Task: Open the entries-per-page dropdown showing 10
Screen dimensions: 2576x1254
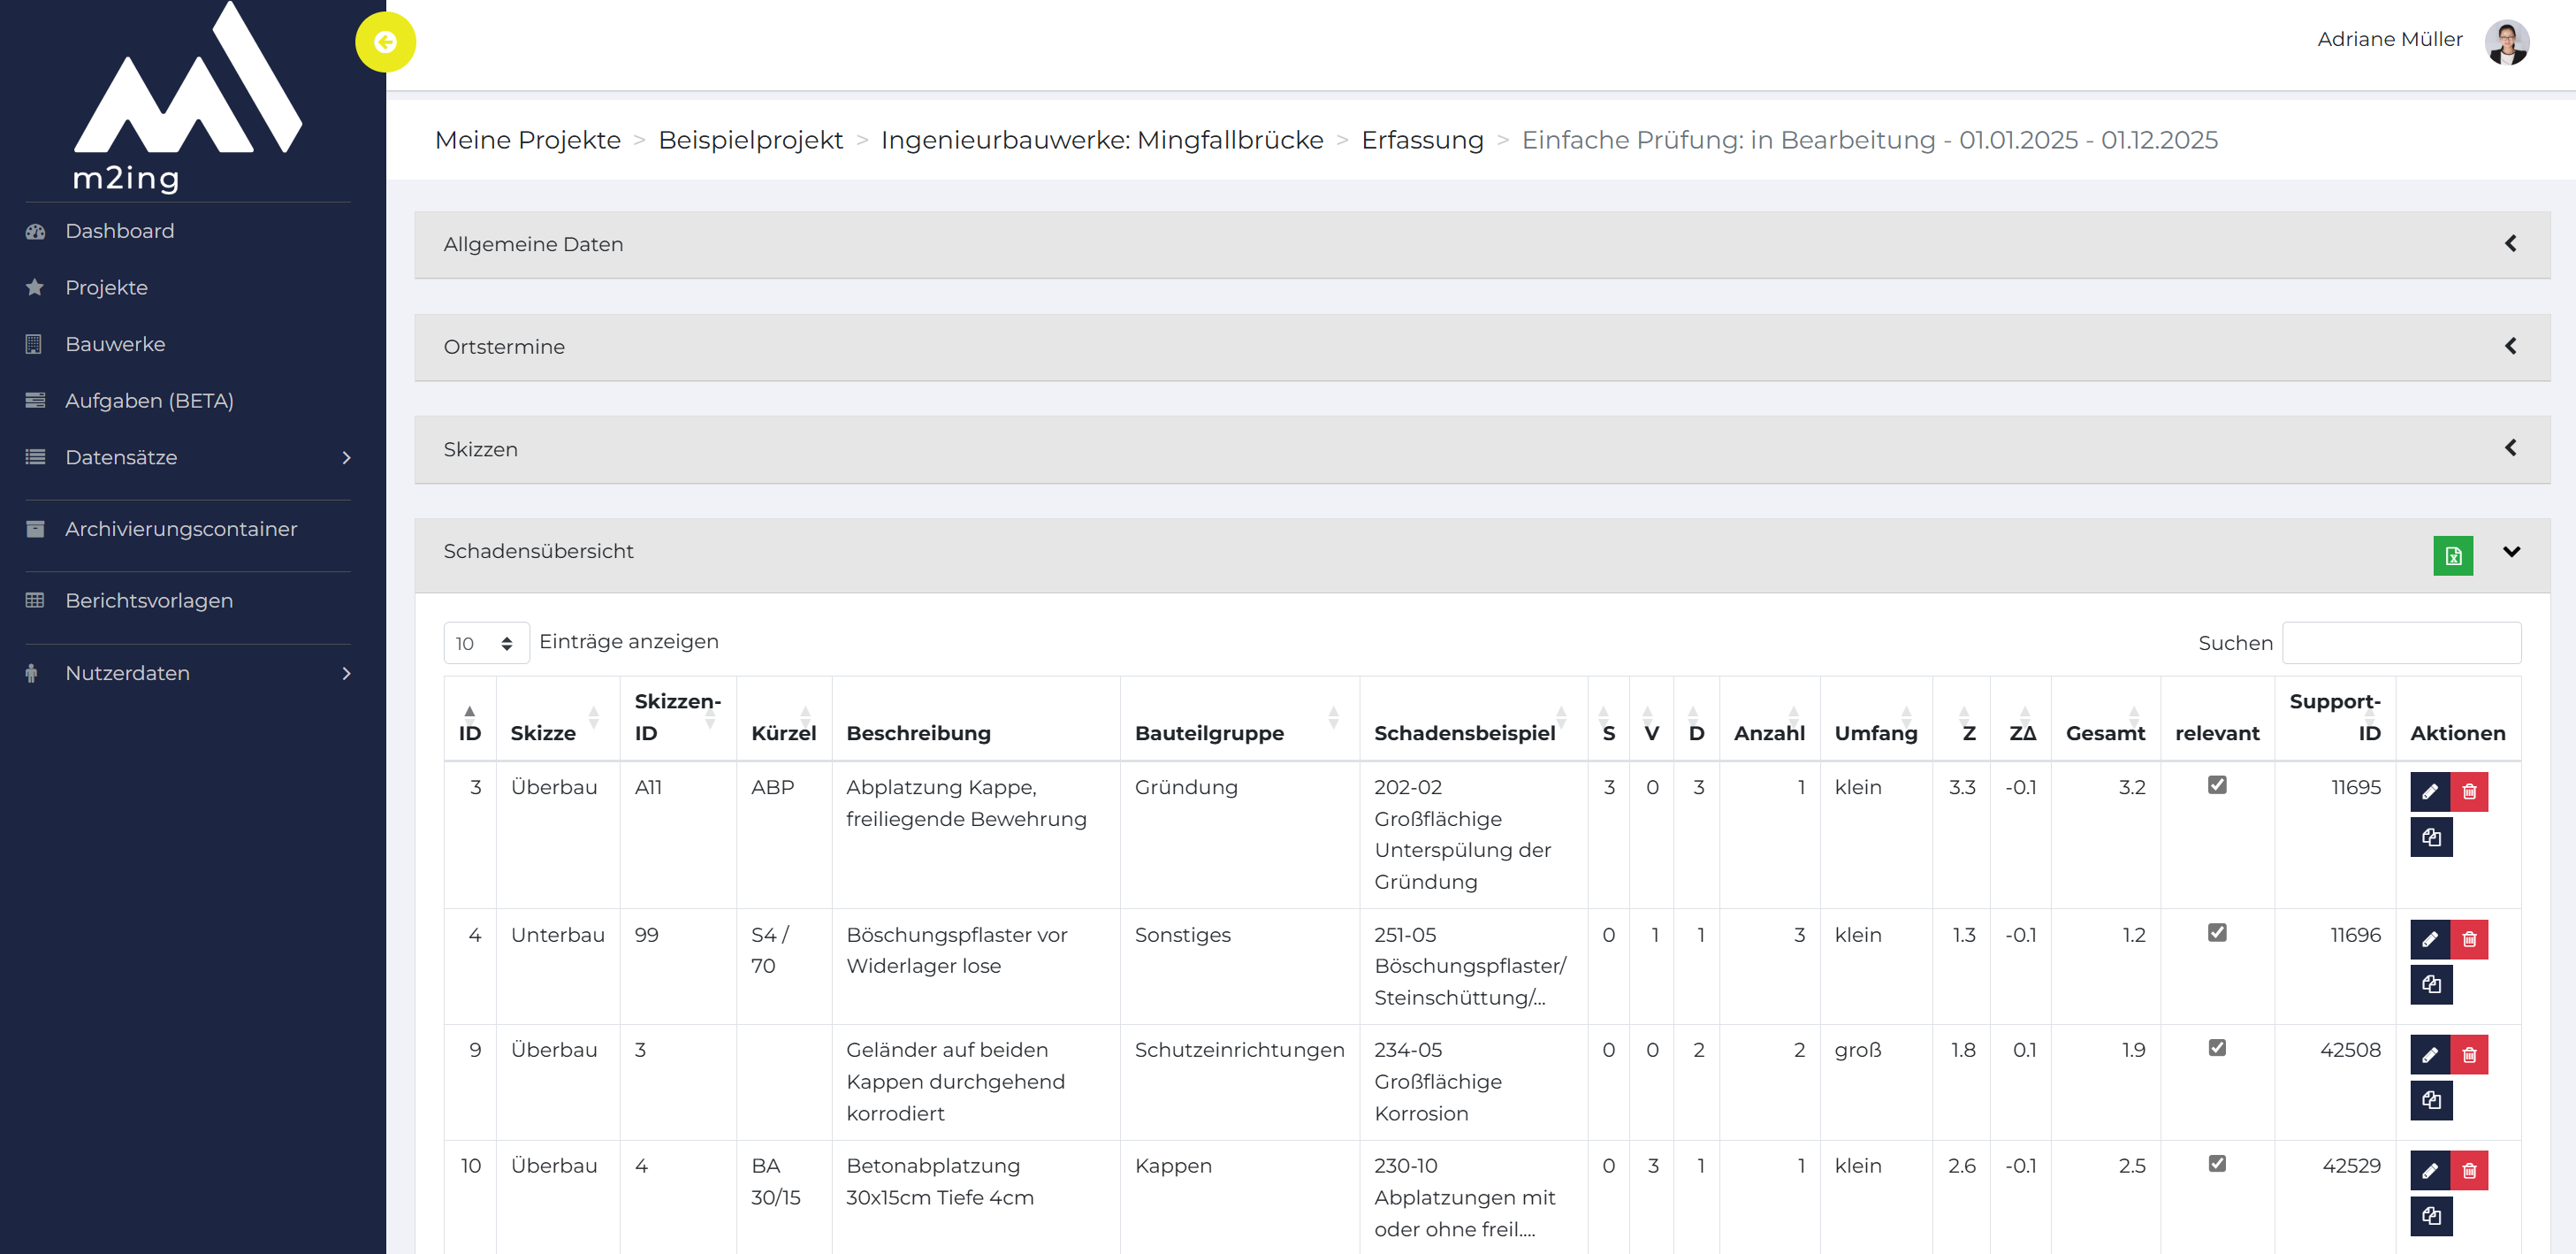Action: tap(486, 643)
